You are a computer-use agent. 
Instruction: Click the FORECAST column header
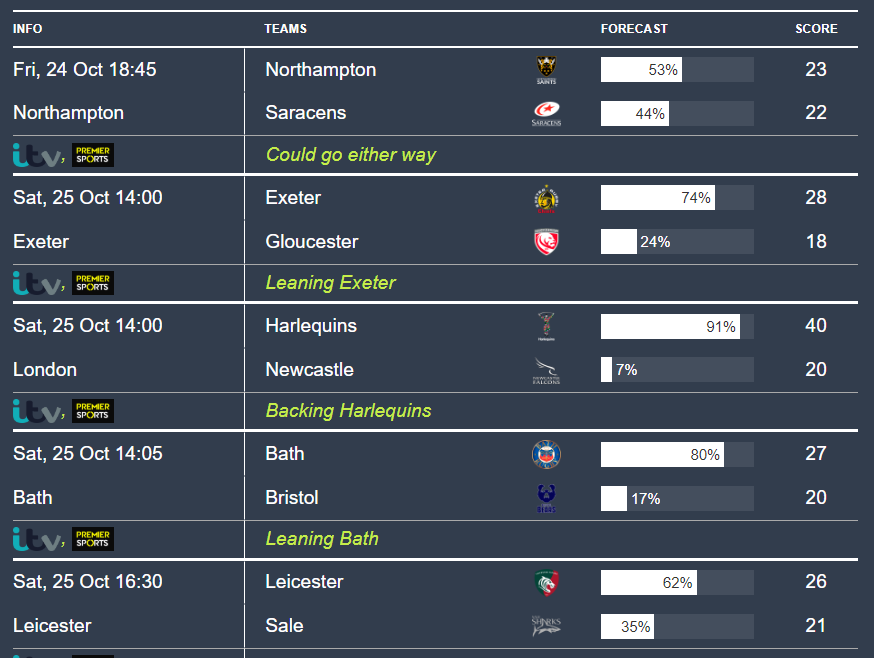tap(634, 29)
